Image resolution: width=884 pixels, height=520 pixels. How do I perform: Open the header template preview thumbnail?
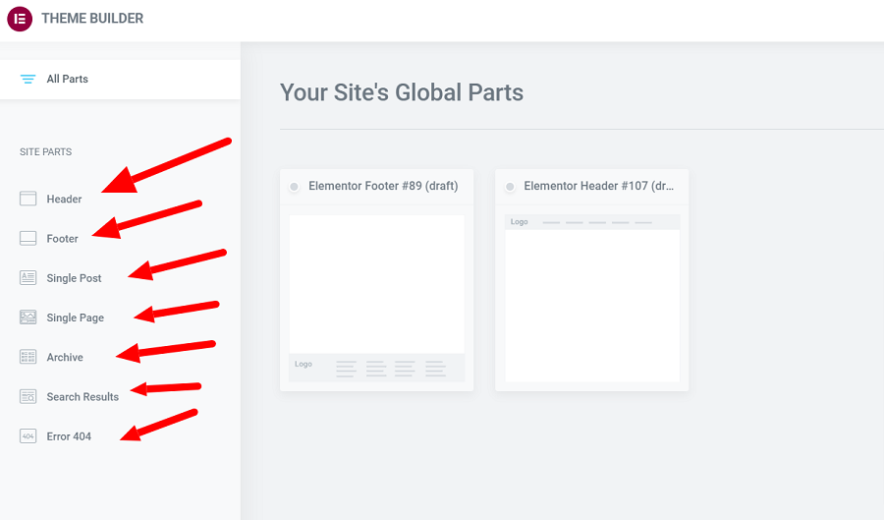(592, 298)
